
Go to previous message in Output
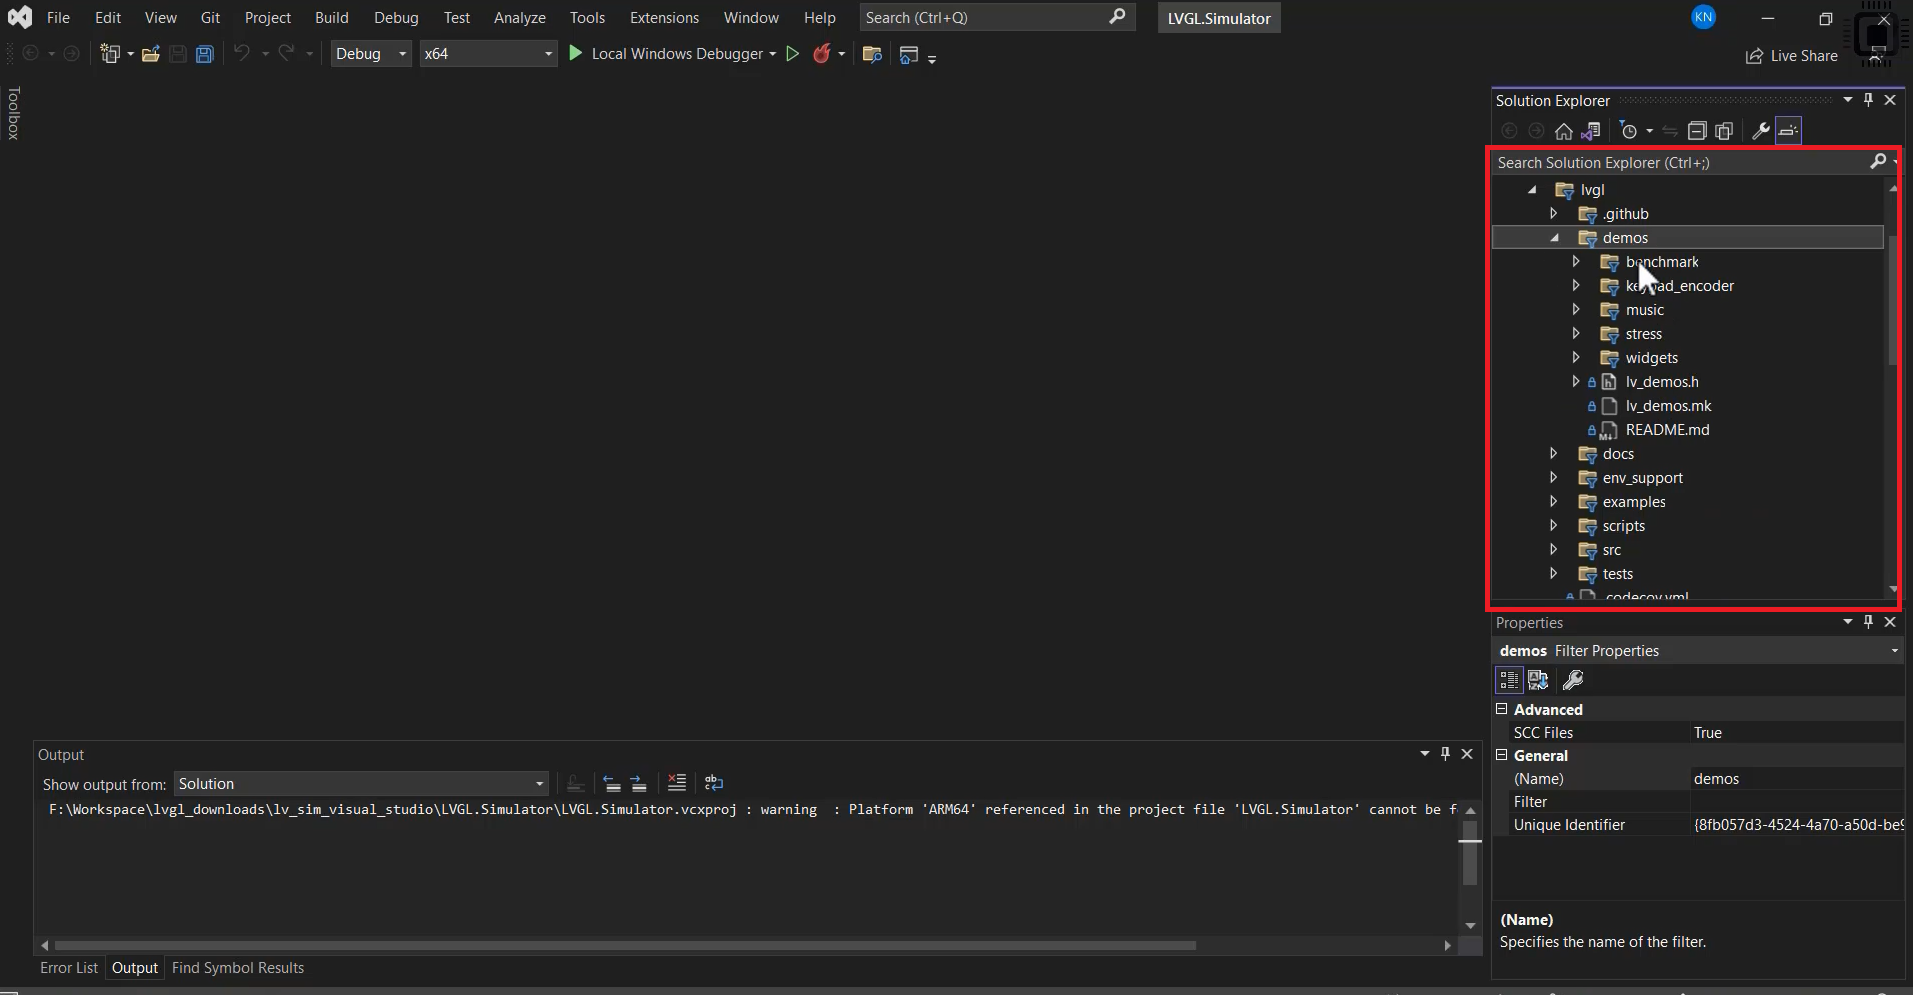point(612,783)
